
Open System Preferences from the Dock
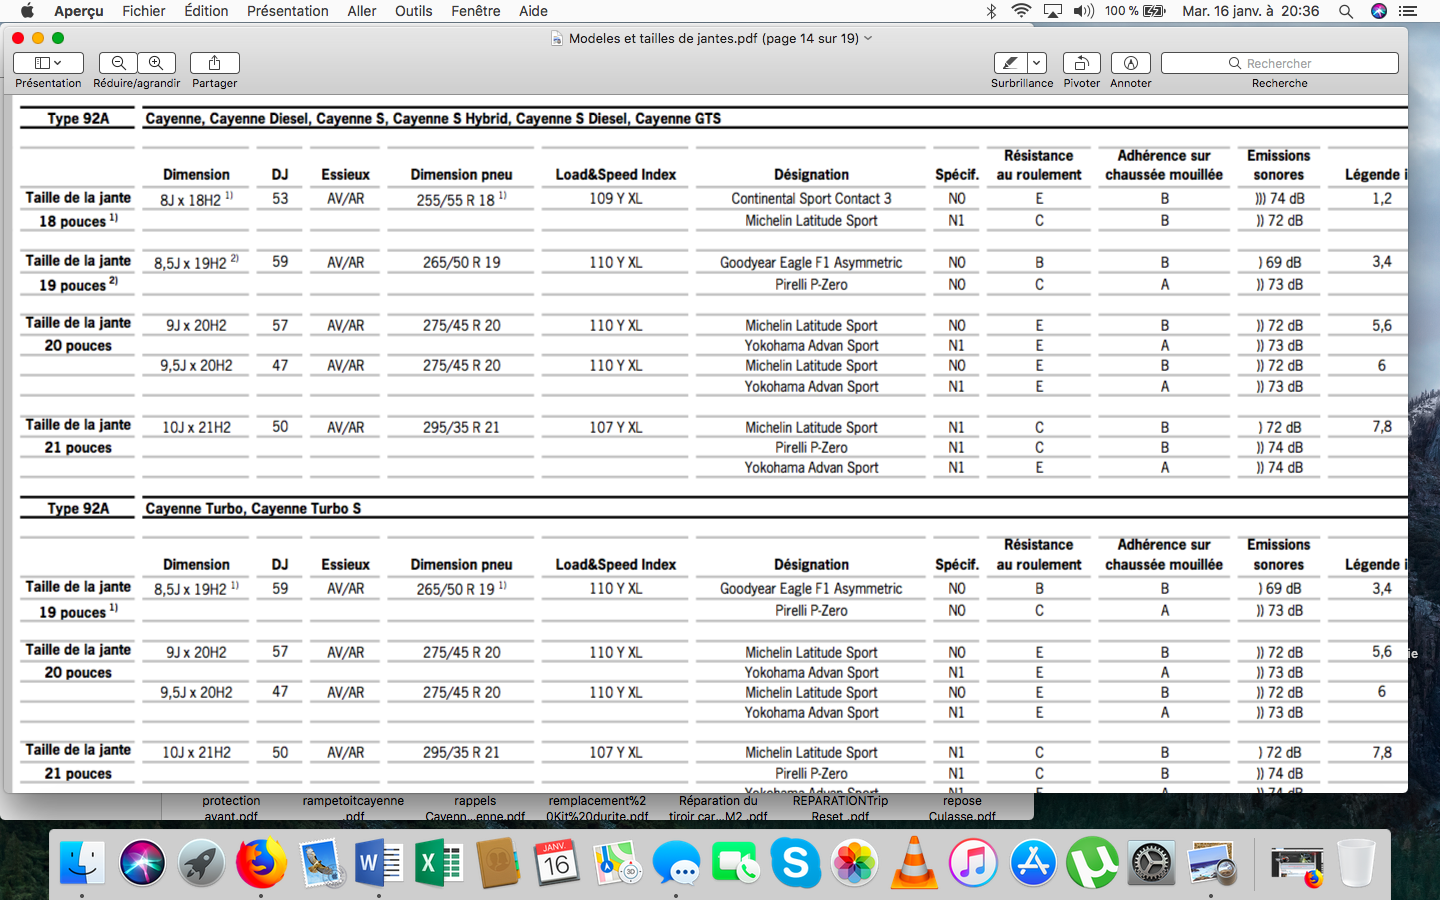(x=1151, y=862)
